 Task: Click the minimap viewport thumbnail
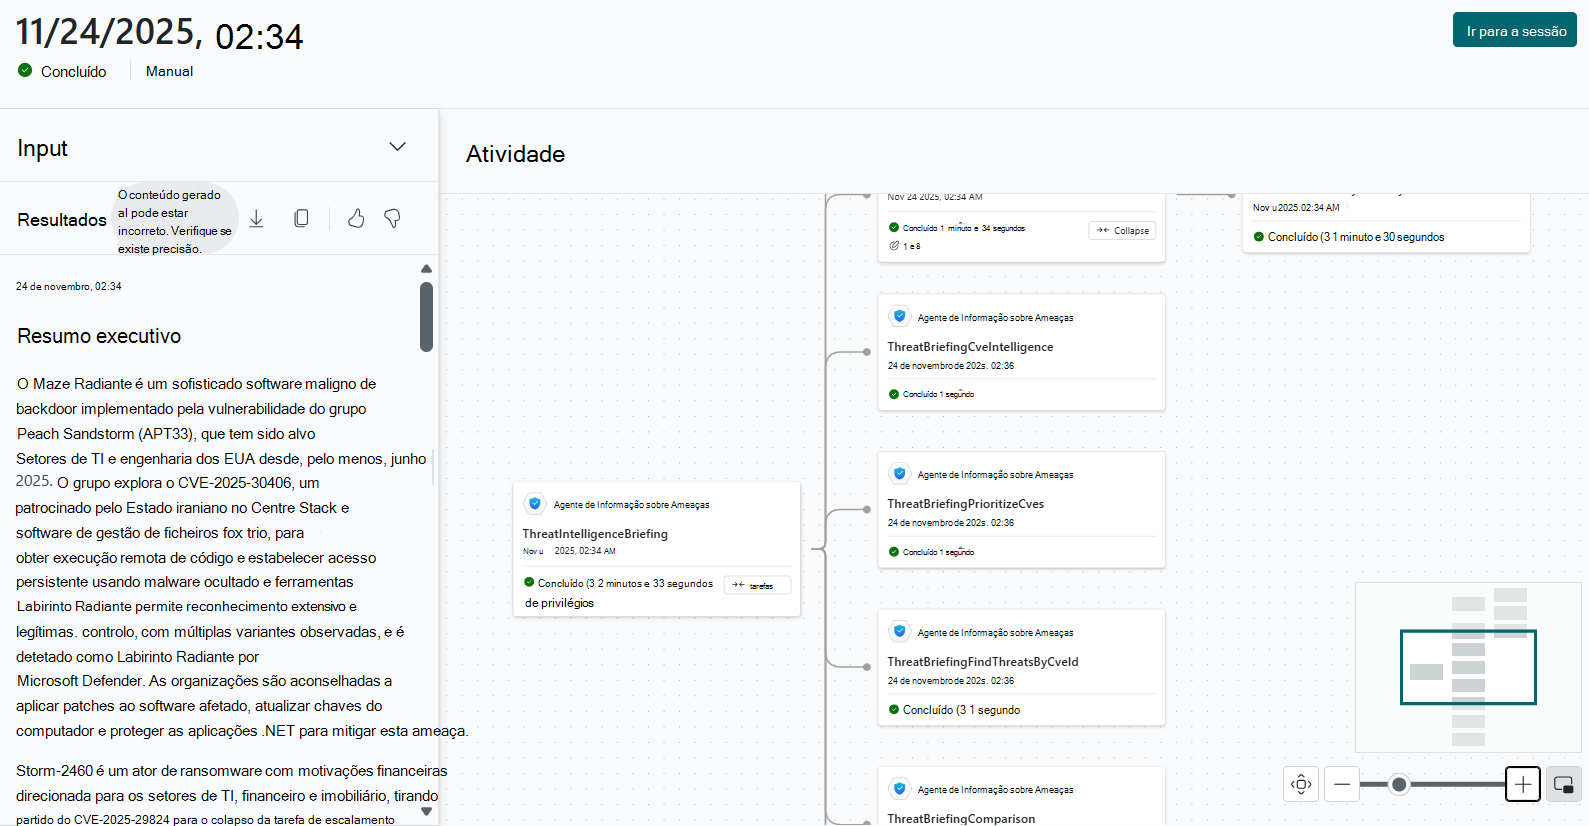[x=1467, y=667]
